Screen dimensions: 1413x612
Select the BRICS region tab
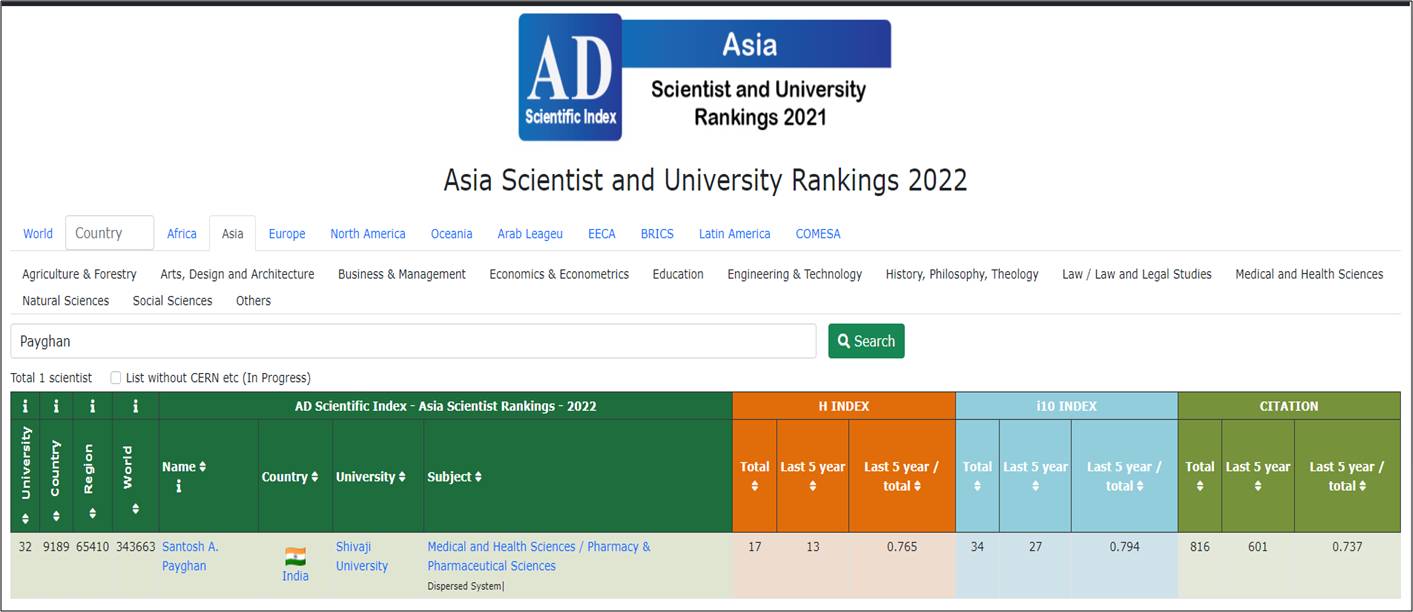(x=657, y=234)
